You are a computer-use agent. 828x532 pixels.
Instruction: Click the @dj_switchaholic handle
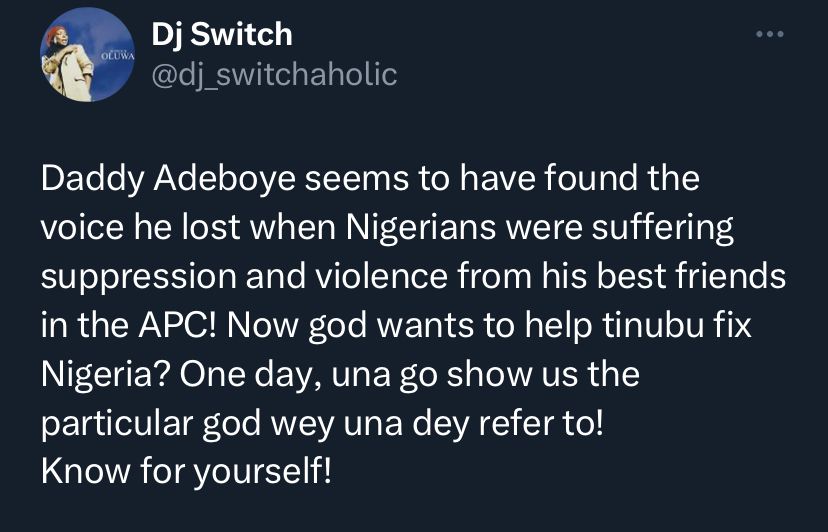[x=273, y=73]
